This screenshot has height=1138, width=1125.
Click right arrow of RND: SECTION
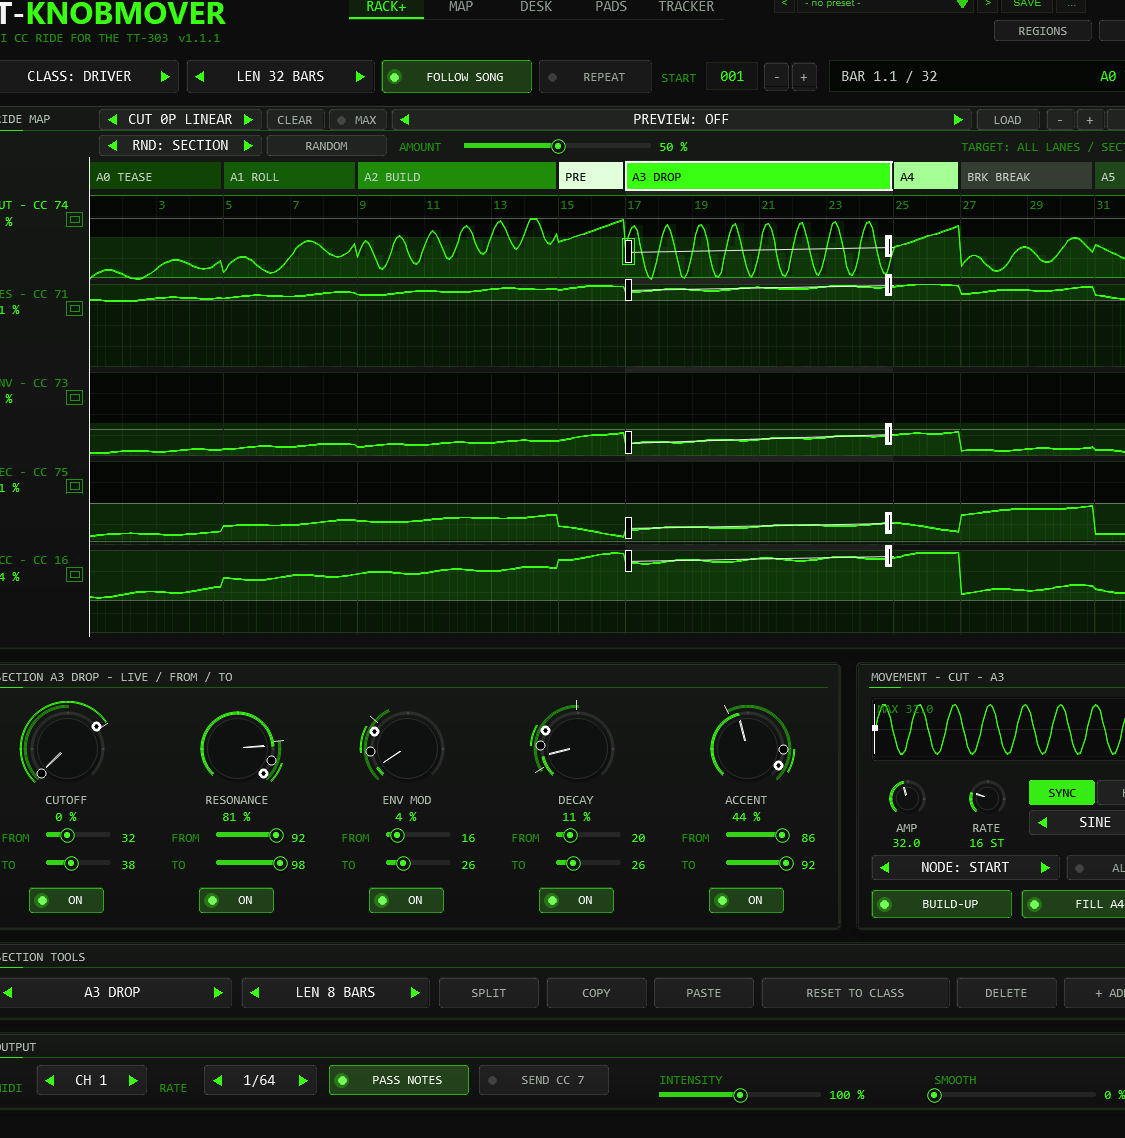coord(248,146)
